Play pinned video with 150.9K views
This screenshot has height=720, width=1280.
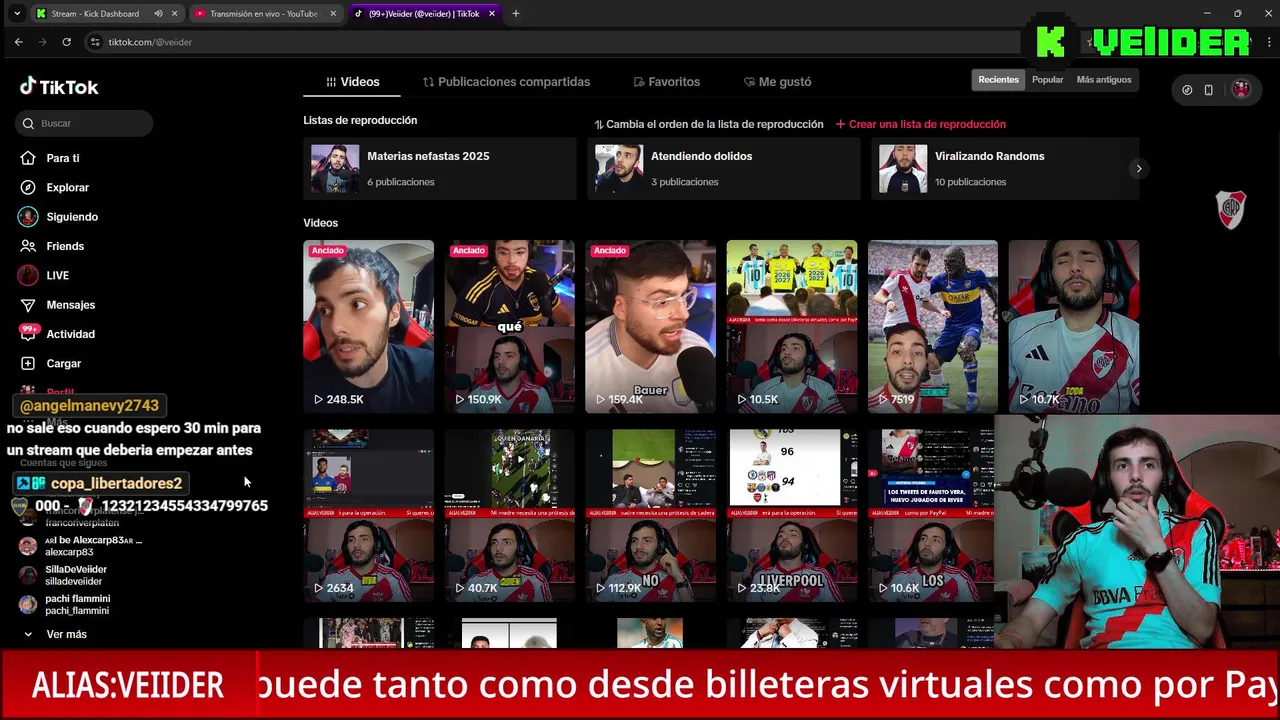click(510, 326)
